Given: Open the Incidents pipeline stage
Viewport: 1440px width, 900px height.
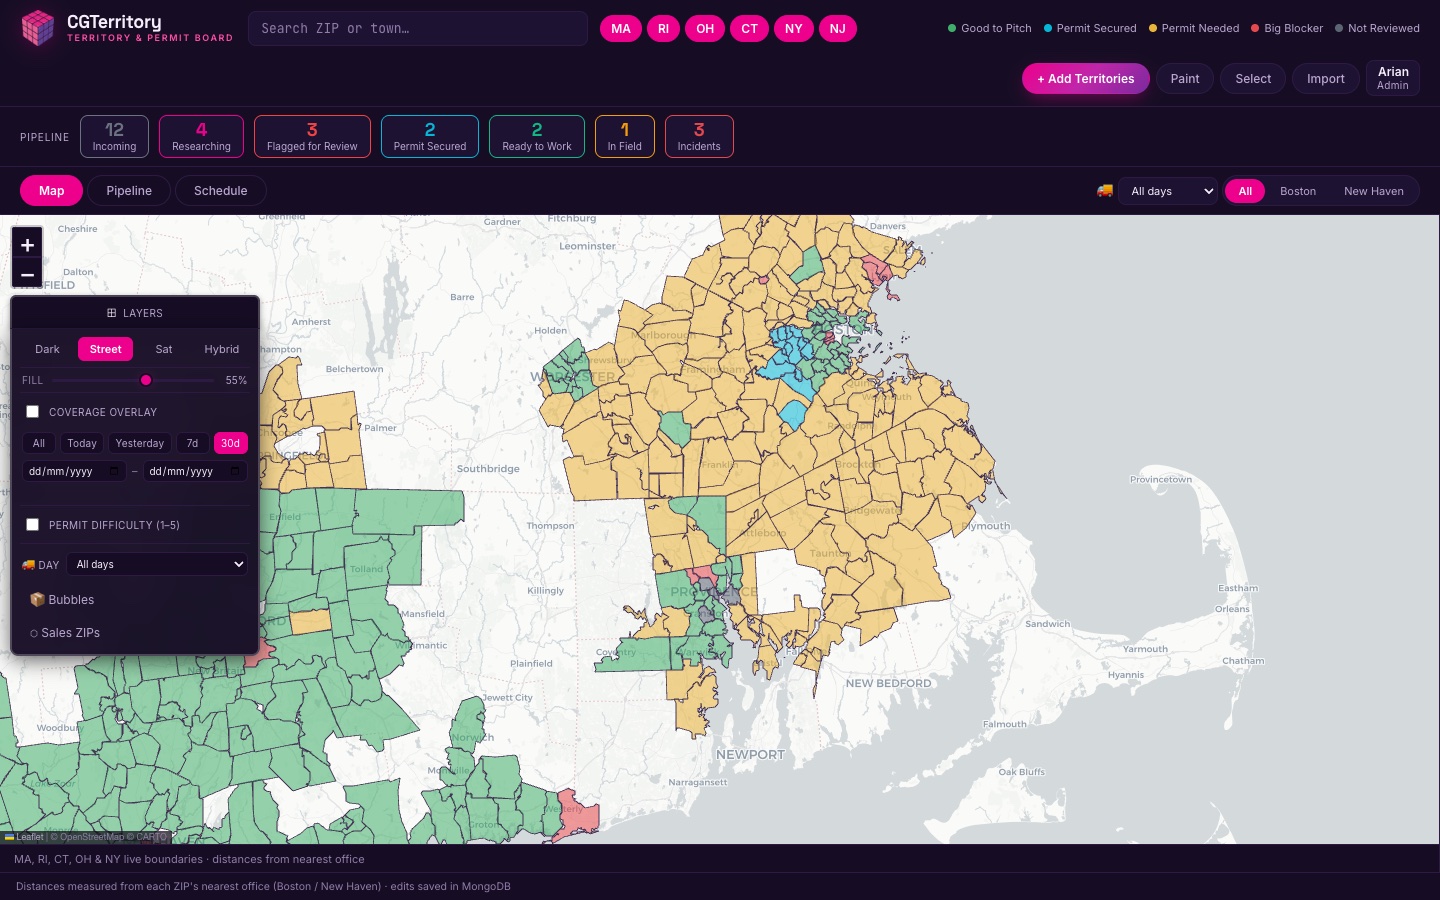Looking at the screenshot, I should pyautogui.click(x=699, y=137).
